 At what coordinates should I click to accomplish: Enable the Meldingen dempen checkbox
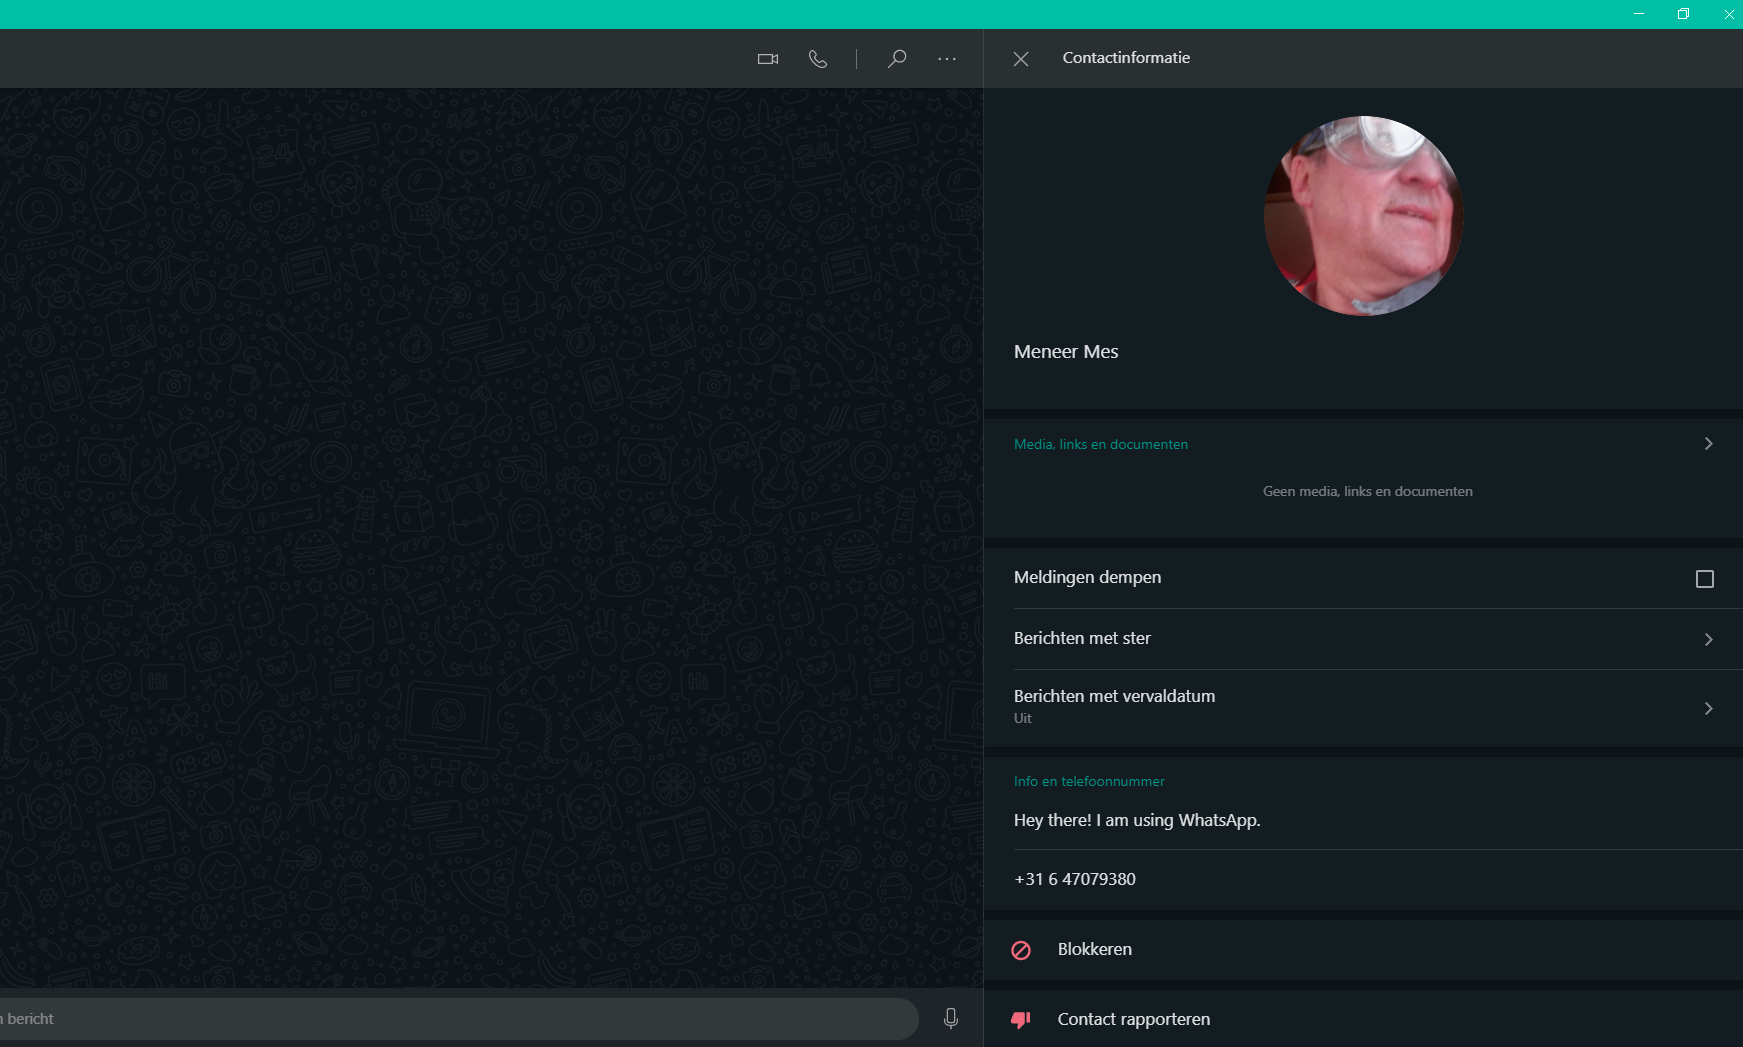pos(1705,579)
